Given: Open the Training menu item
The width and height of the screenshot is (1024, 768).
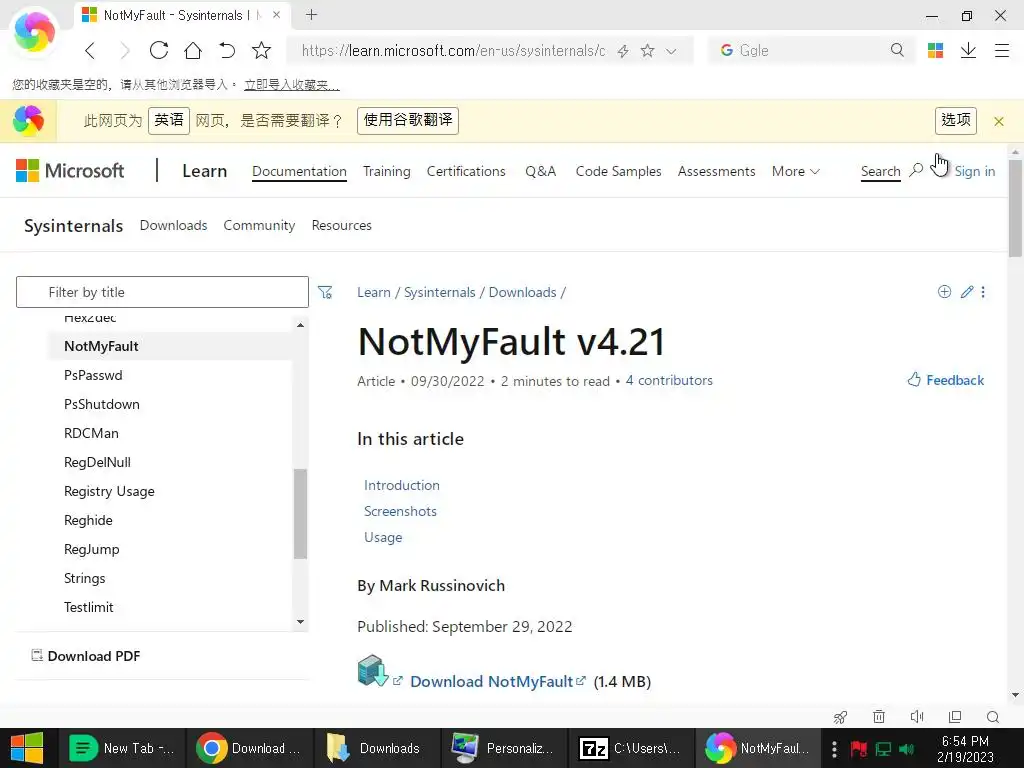Looking at the screenshot, I should pyautogui.click(x=387, y=171).
